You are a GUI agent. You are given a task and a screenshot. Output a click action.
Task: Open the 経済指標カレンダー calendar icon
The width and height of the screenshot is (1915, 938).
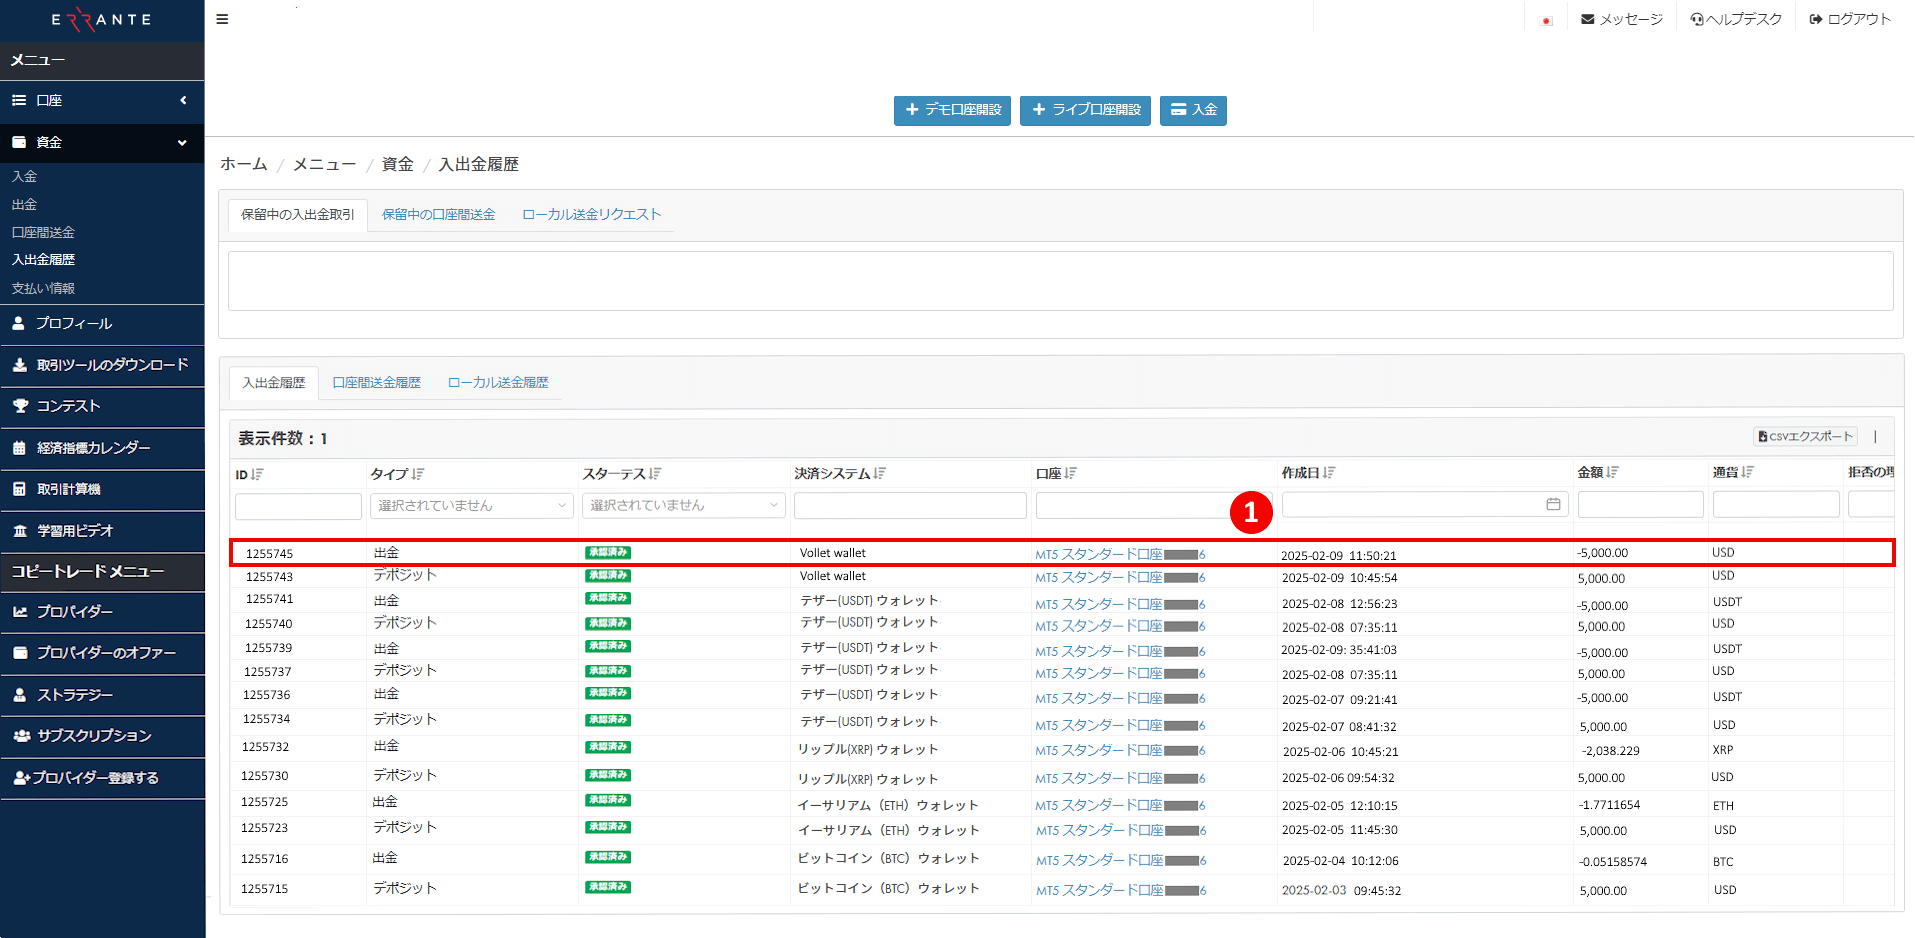[20, 448]
